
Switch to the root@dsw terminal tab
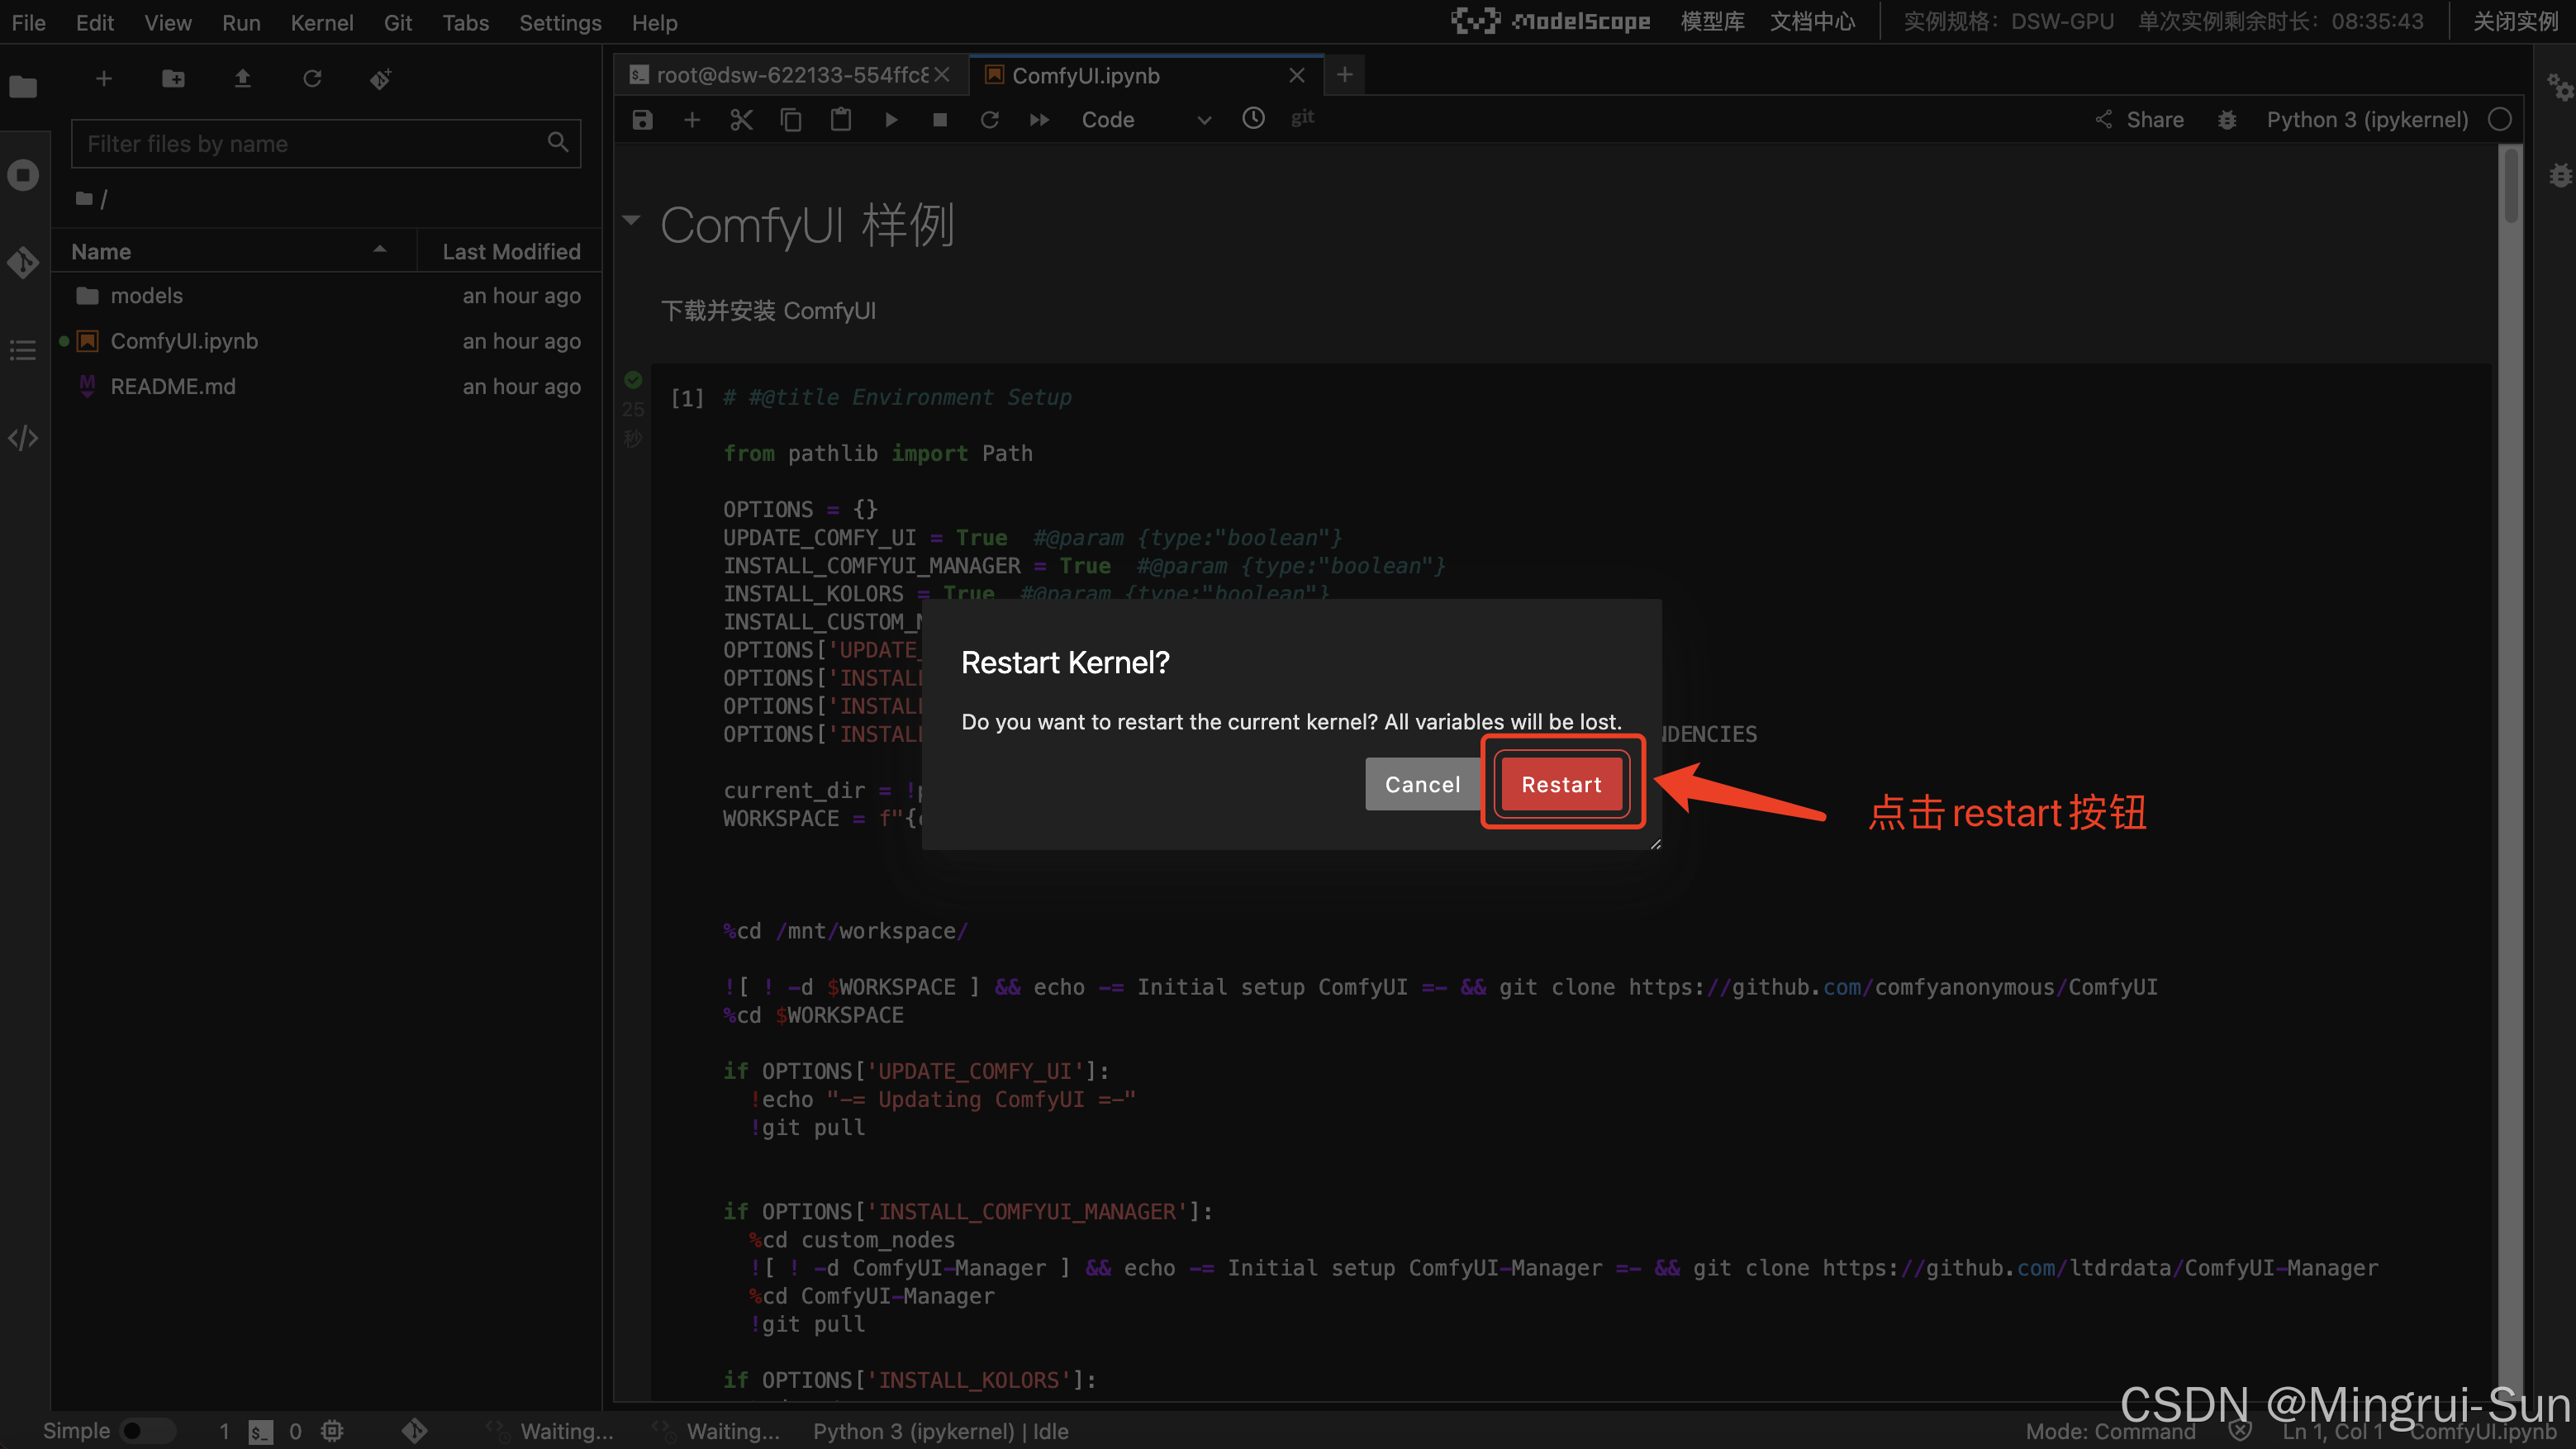tap(790, 75)
